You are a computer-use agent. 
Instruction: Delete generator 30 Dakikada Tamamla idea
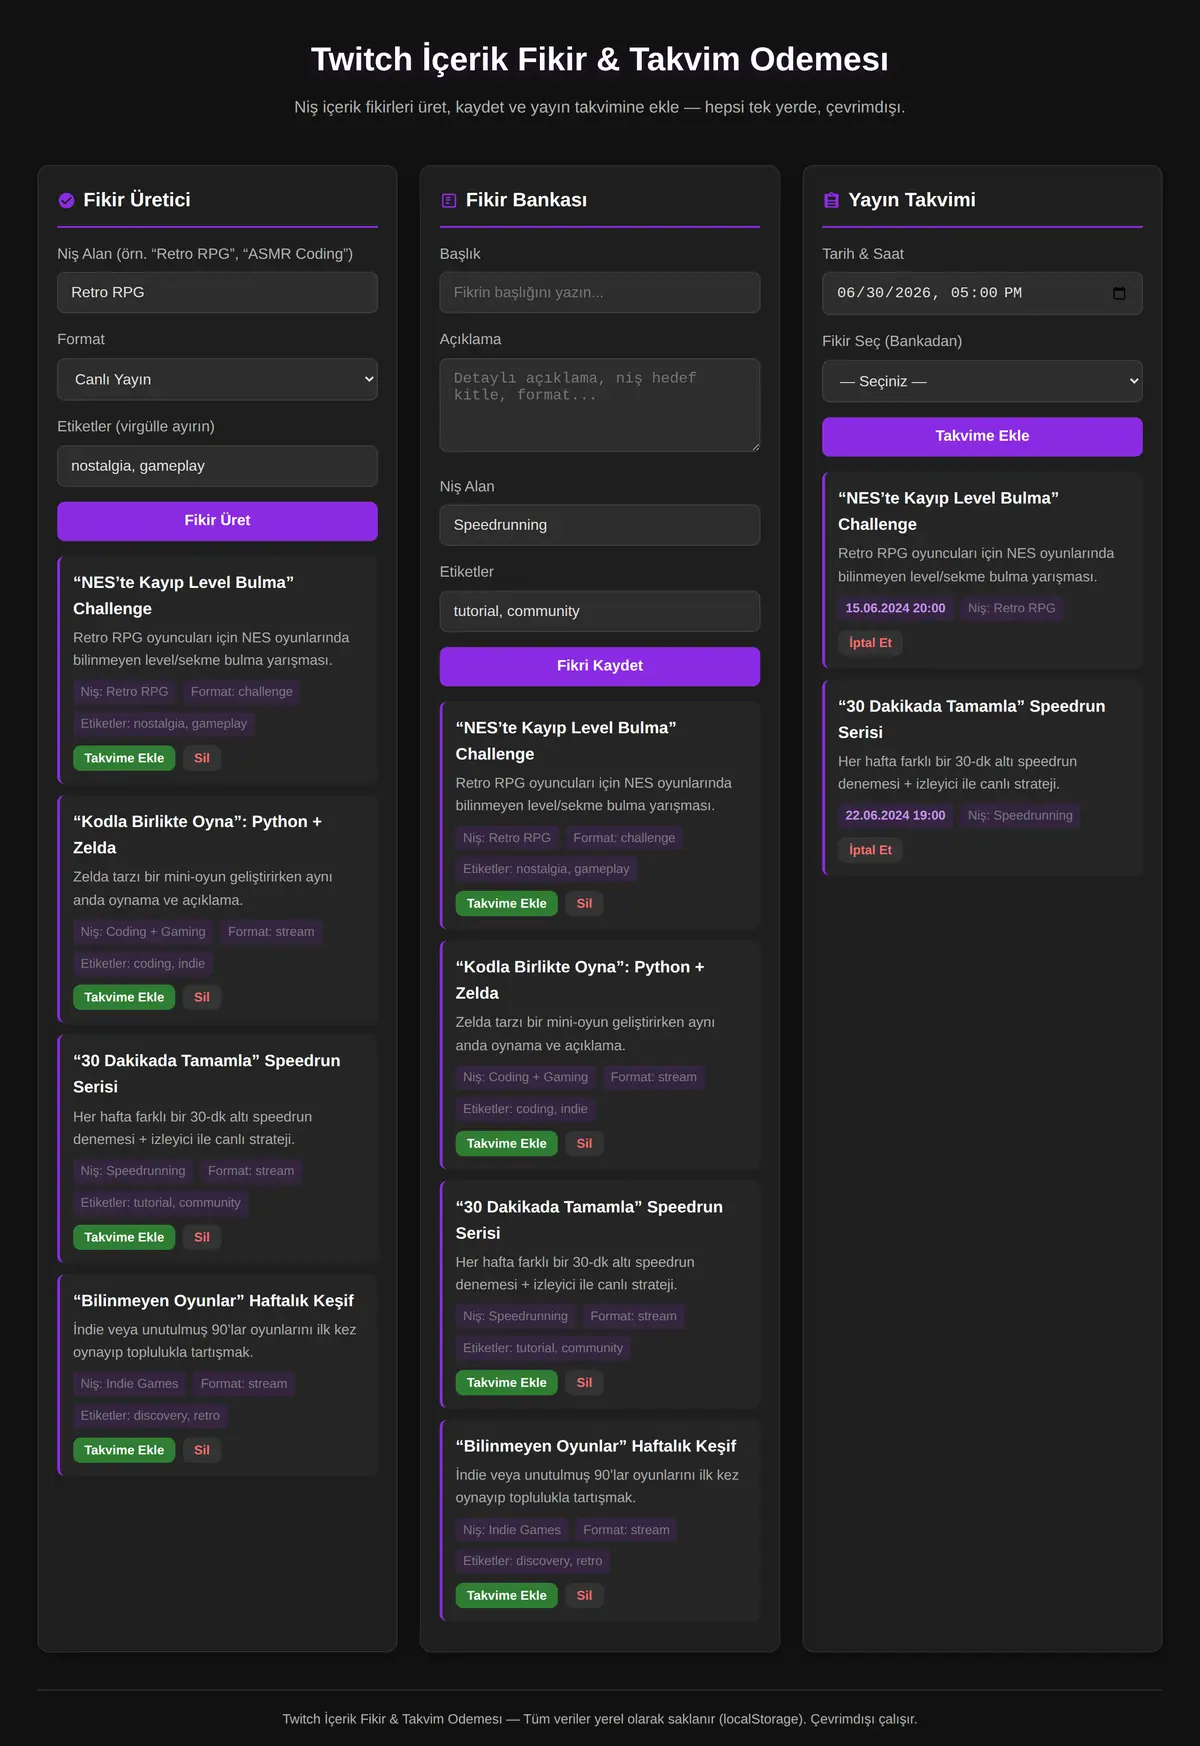click(202, 1237)
